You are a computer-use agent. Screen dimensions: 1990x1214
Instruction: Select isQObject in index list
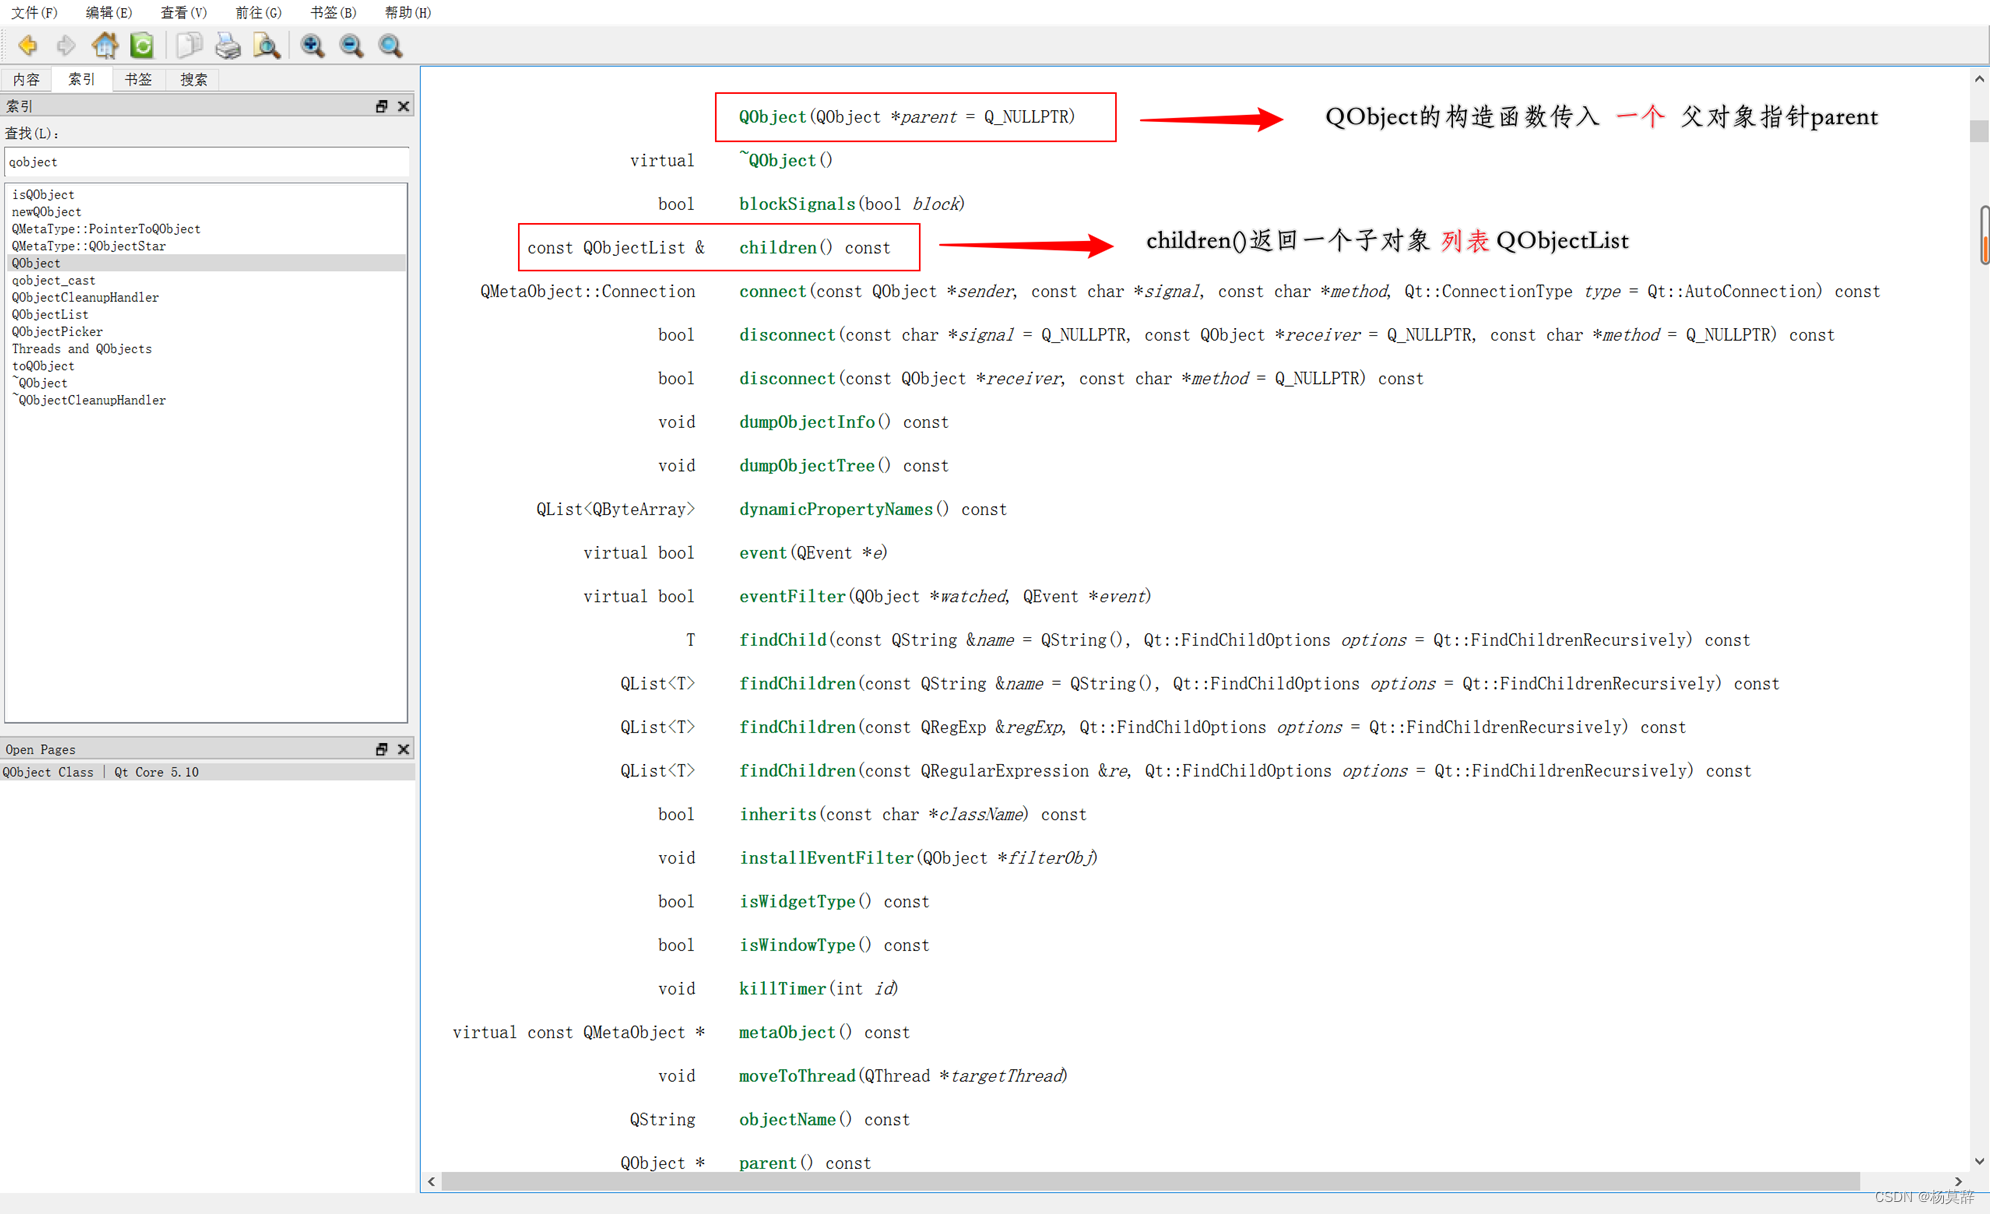pos(43,194)
